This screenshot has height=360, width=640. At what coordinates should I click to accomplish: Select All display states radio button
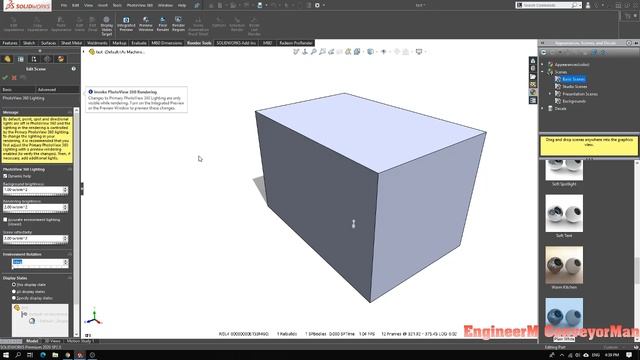(14, 291)
